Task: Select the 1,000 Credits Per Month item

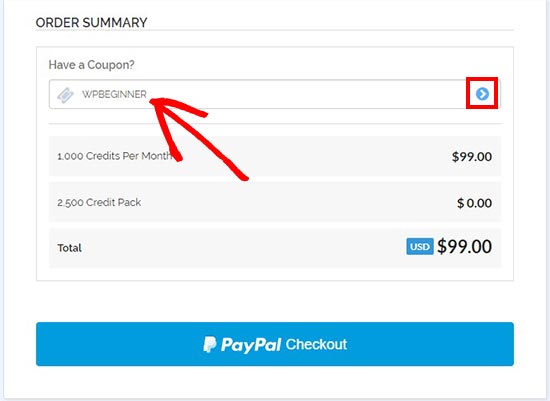Action: click(x=115, y=156)
